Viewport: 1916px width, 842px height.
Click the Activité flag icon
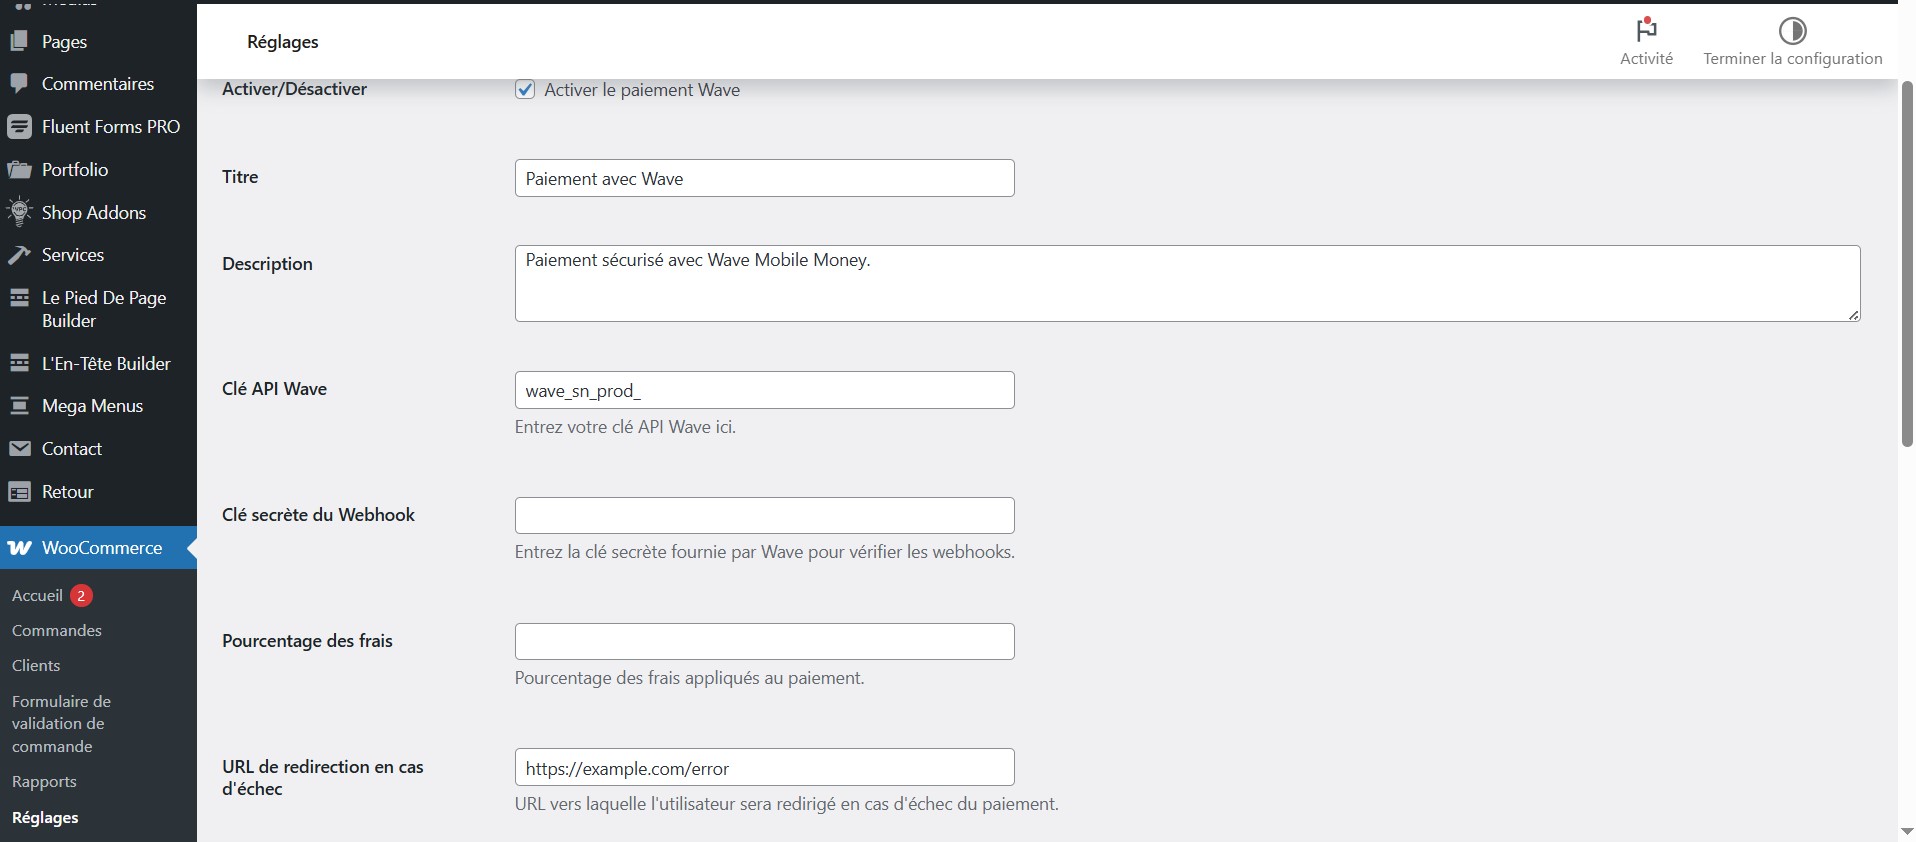[x=1646, y=30]
